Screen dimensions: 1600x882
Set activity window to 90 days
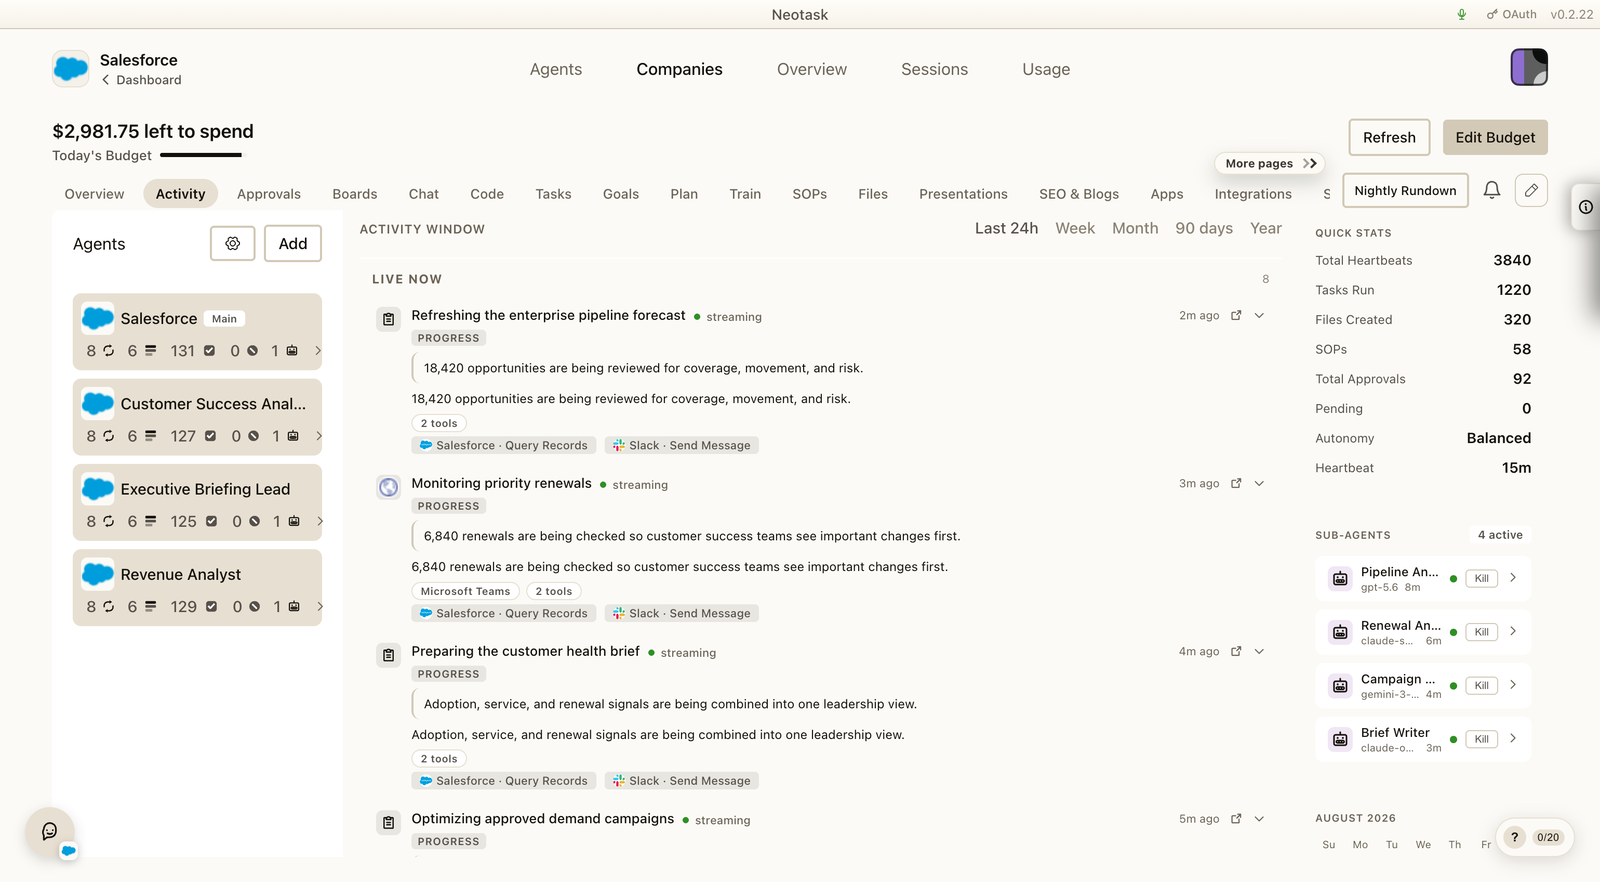[x=1204, y=228]
